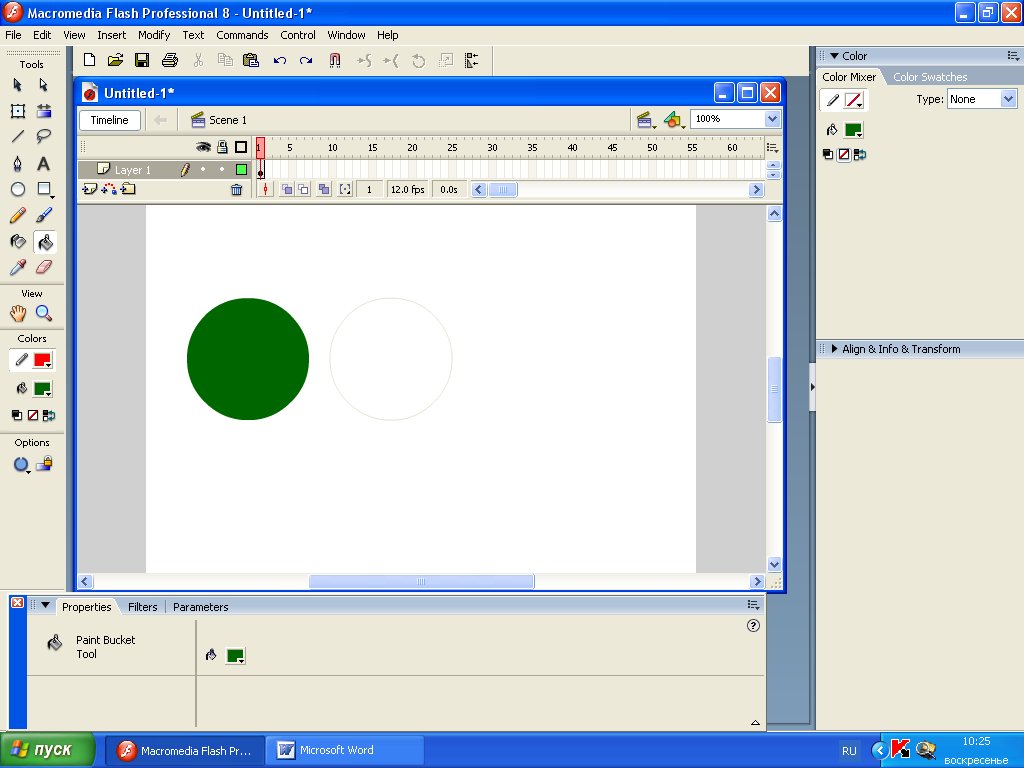Switch to Color Swatches tab
The image size is (1024, 768).
(x=930, y=77)
